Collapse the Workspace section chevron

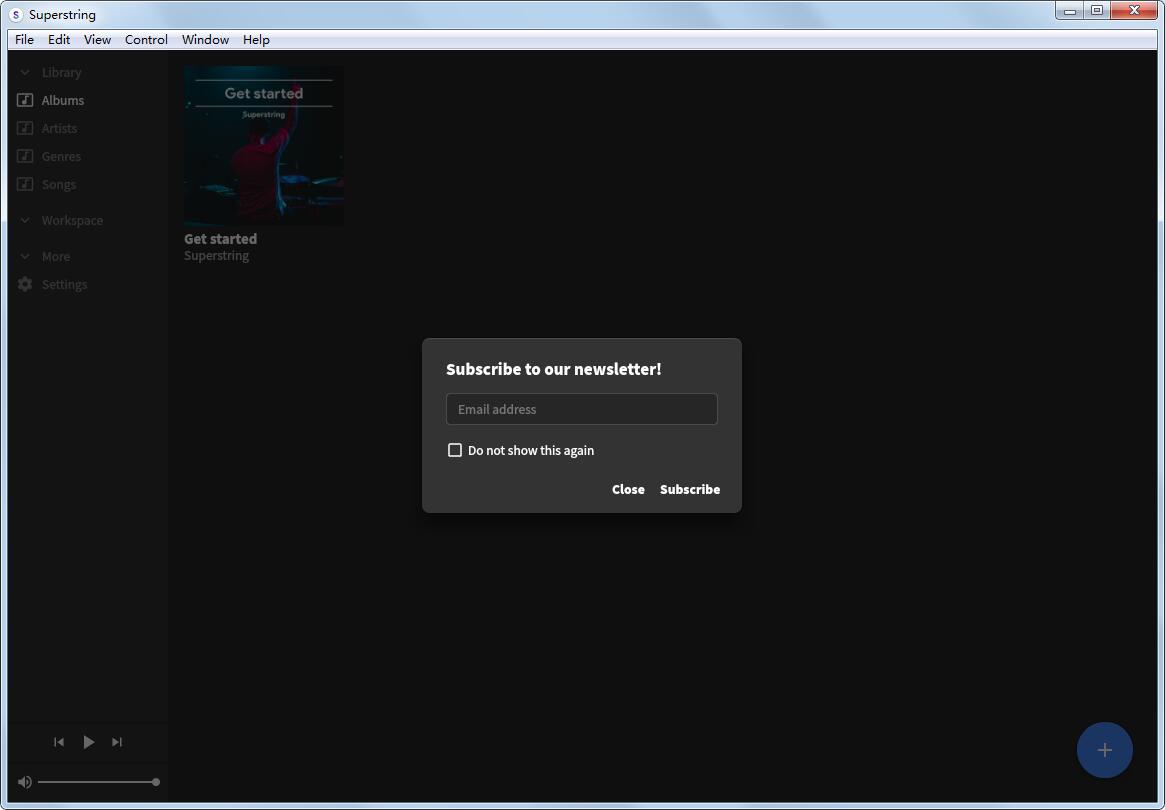pyautogui.click(x=25, y=220)
